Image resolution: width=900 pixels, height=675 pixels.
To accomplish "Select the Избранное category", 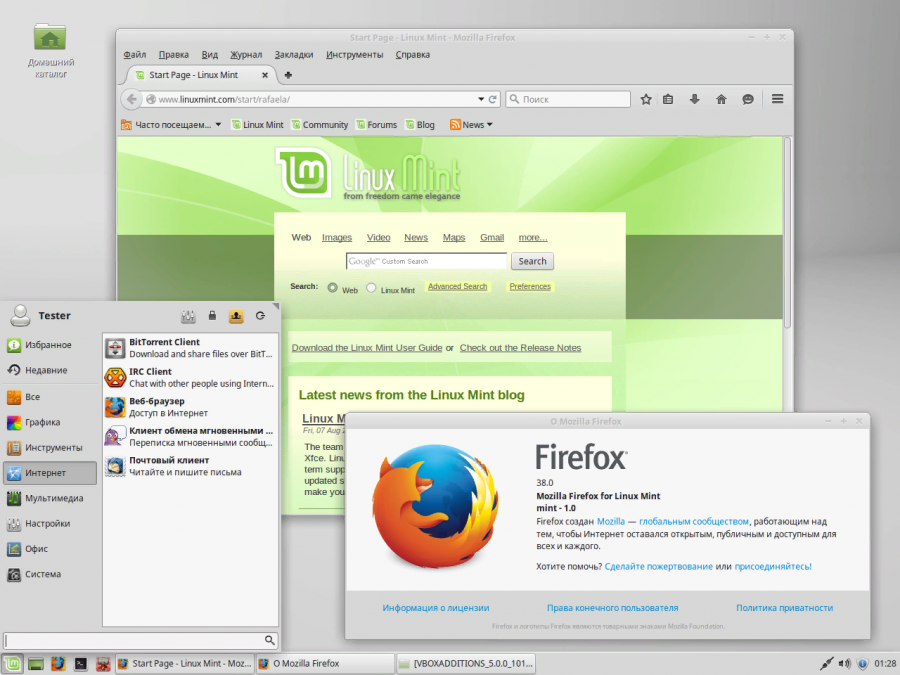I will coord(50,345).
